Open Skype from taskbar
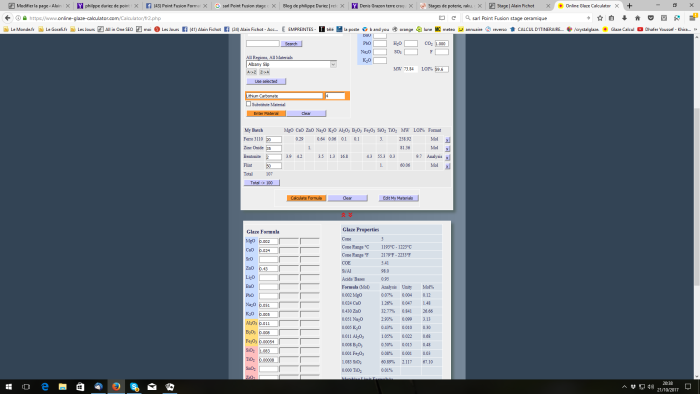 [x=134, y=387]
